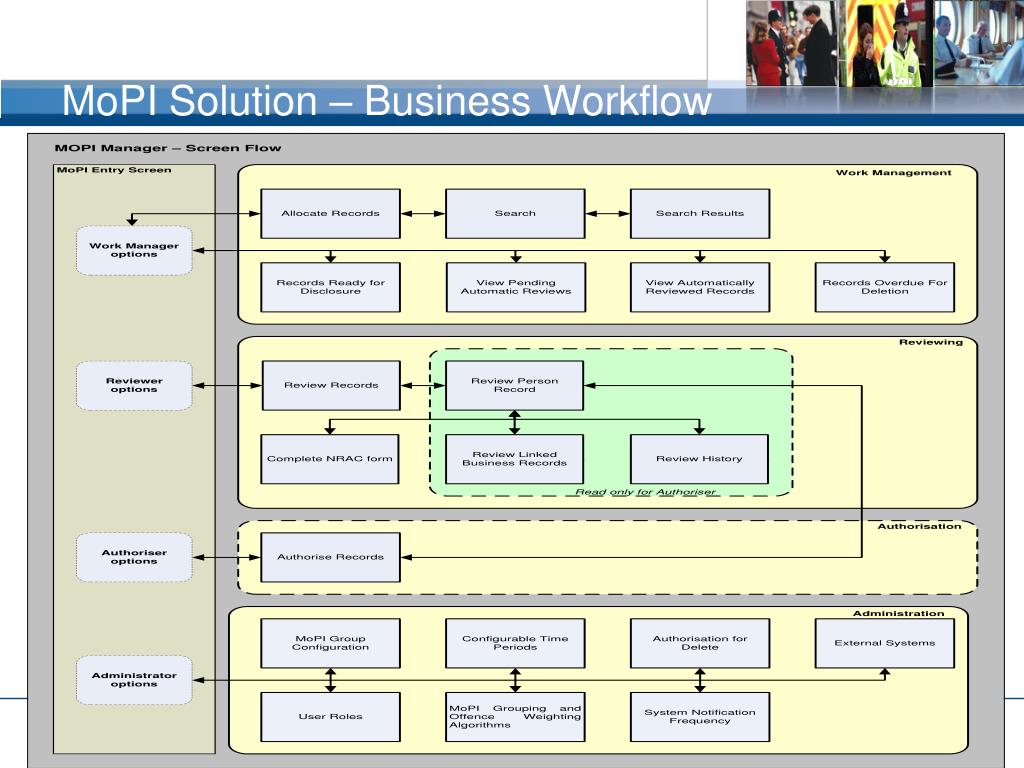Click the Review Records box
Viewport: 1024px width, 768px height.
click(x=331, y=385)
